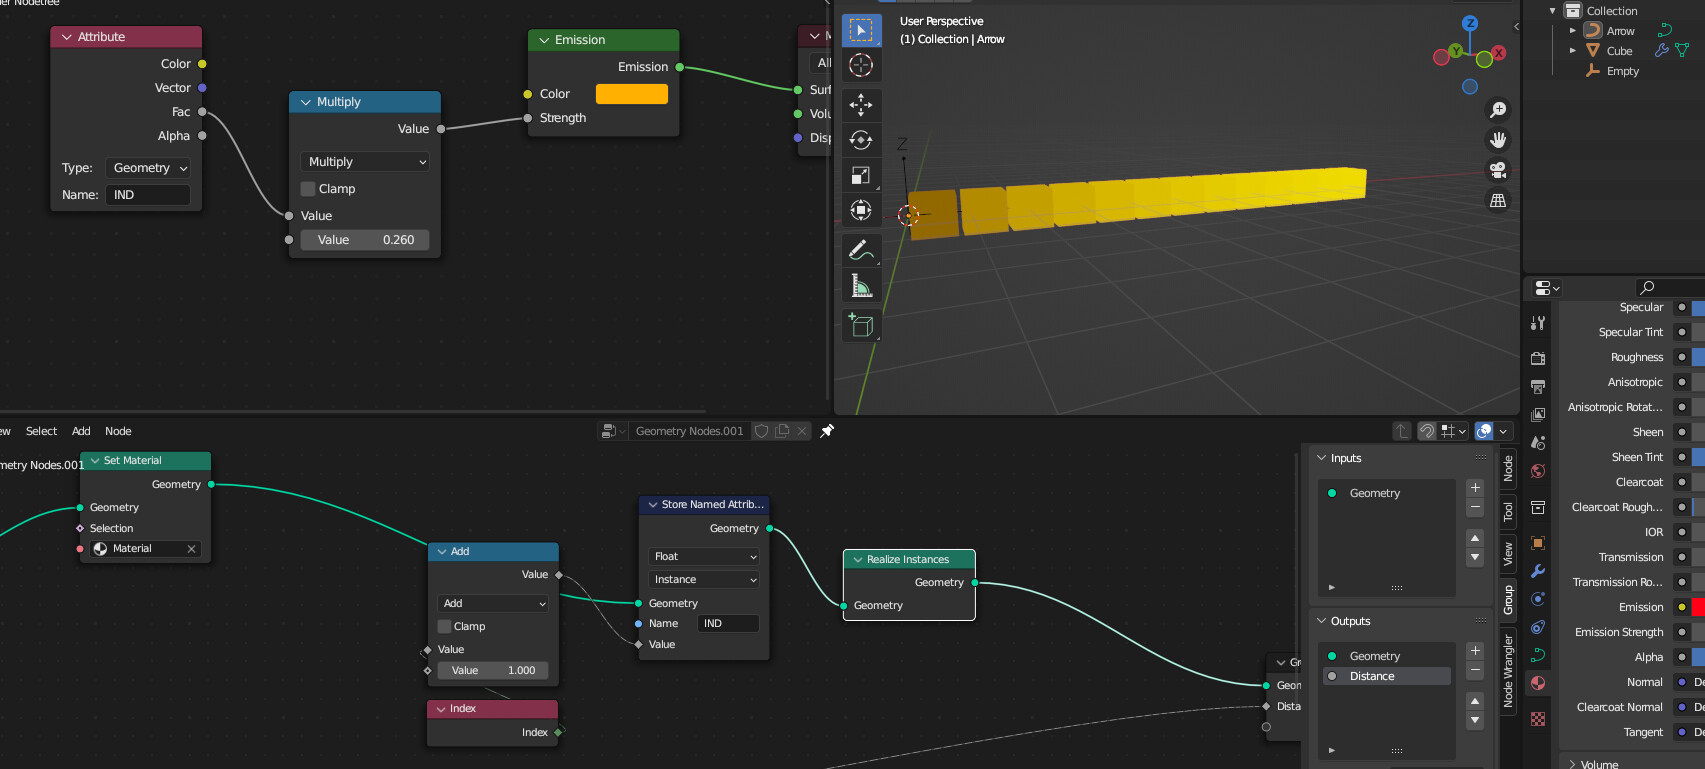Open the Instance domain dropdown
1705x769 pixels.
click(704, 579)
